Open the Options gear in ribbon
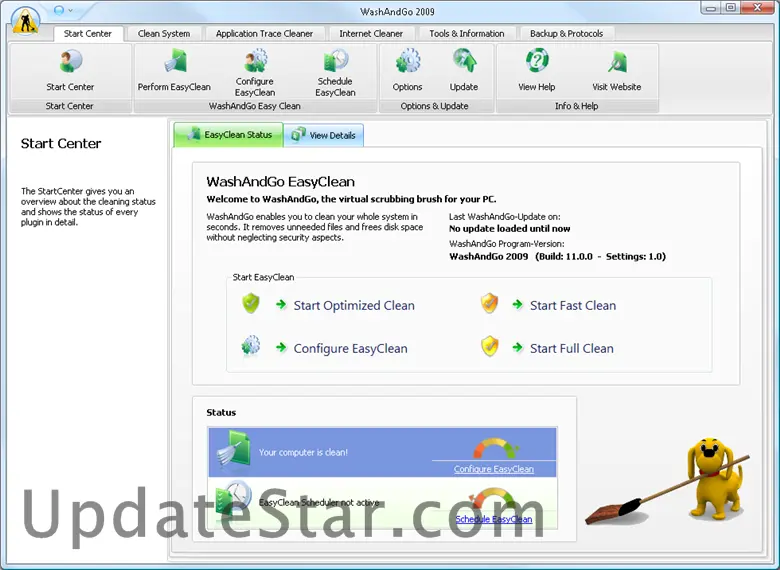Viewport: 780px width, 570px height. pyautogui.click(x=407, y=71)
